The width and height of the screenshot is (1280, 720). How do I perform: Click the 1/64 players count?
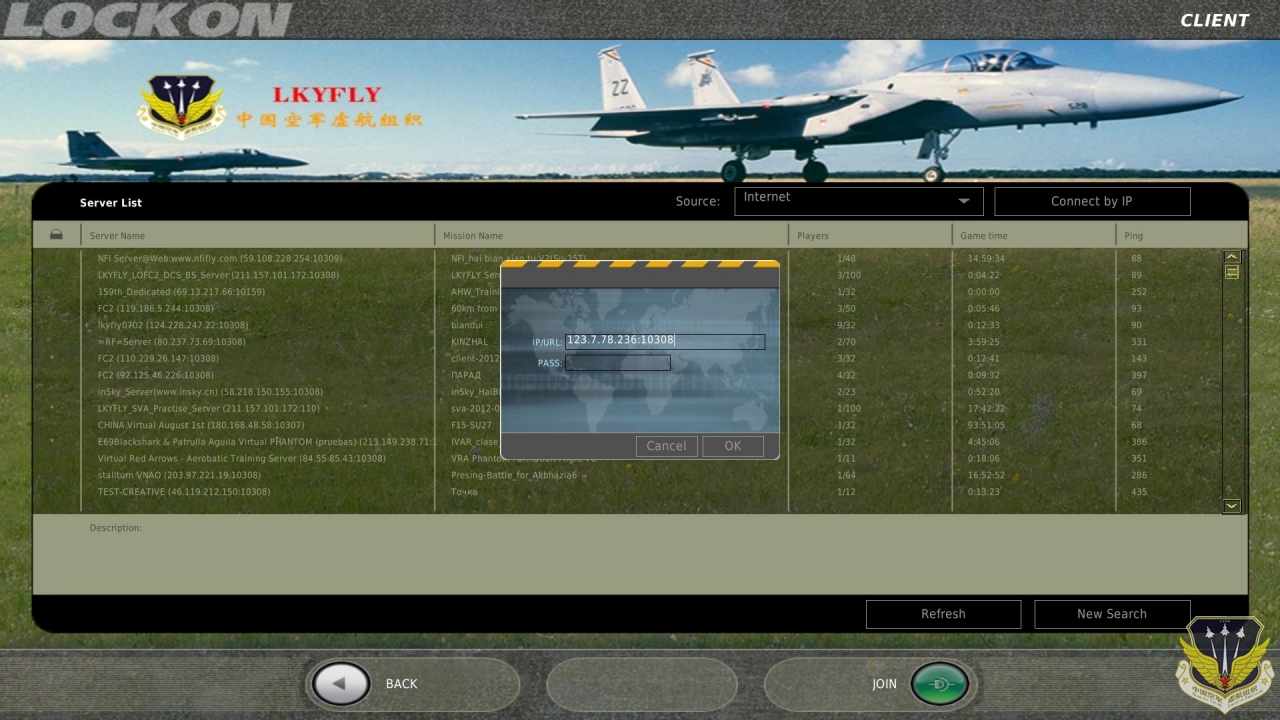click(846, 475)
